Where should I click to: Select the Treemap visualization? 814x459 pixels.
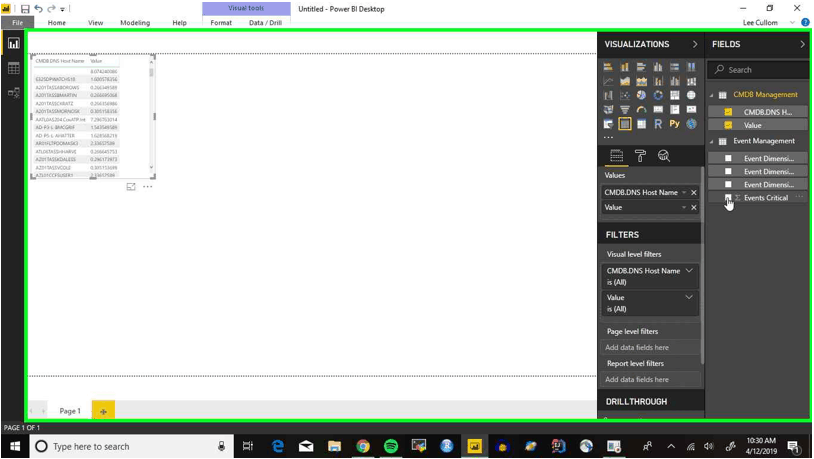pos(674,96)
